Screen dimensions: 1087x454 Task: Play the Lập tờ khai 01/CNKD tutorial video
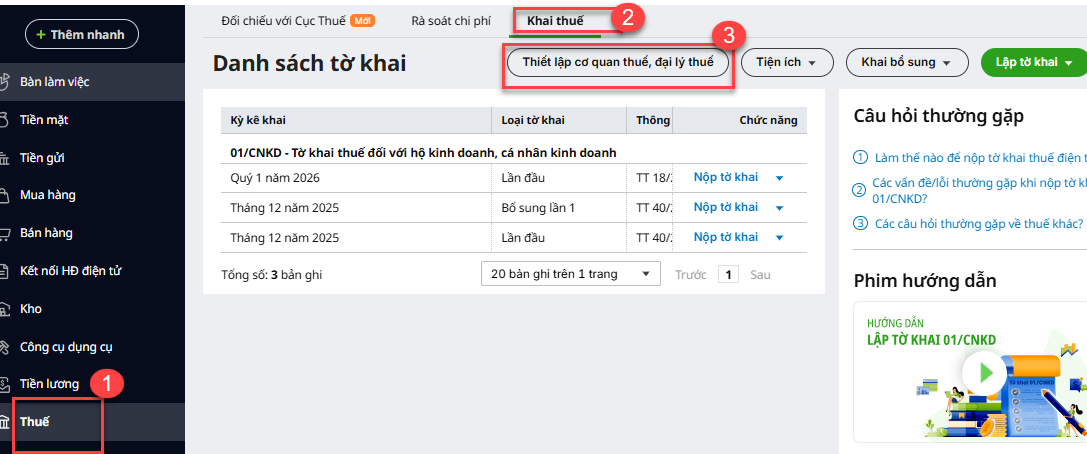(x=986, y=373)
